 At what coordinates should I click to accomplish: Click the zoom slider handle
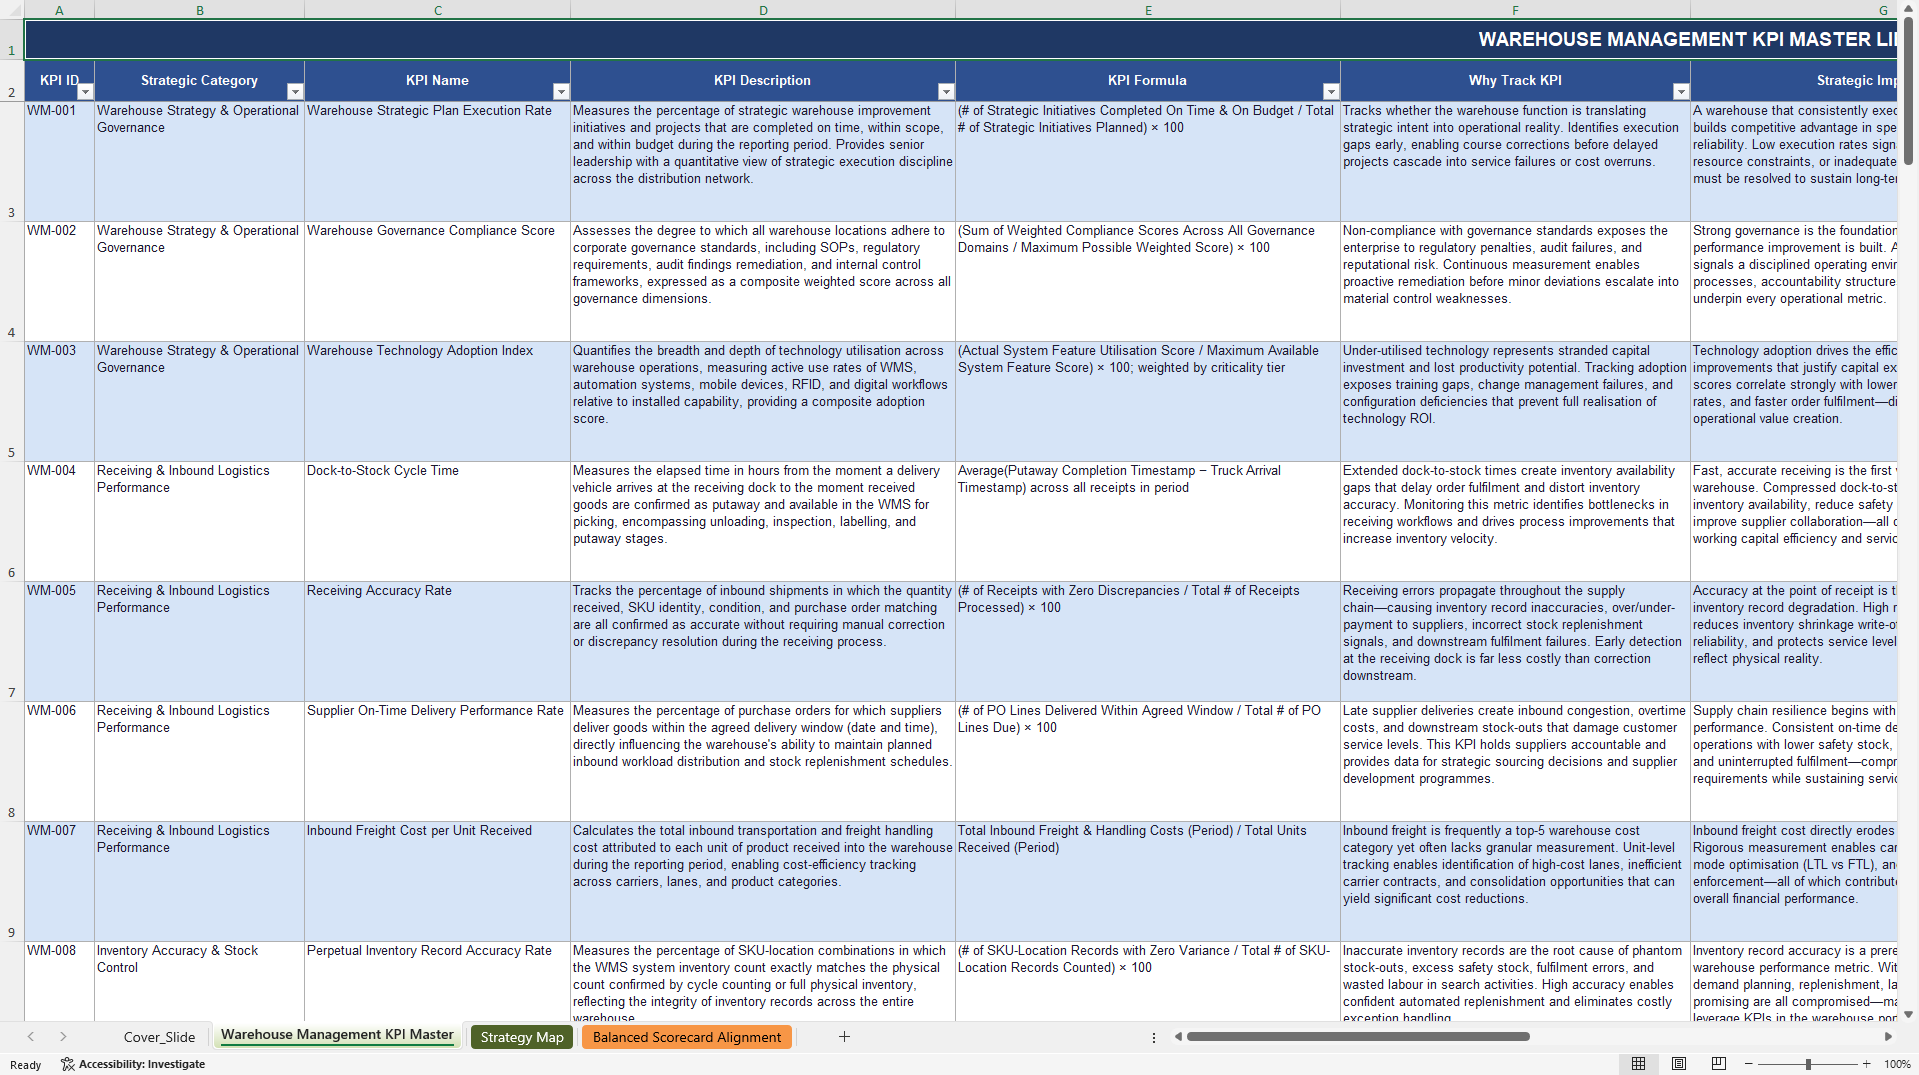point(1808,1064)
